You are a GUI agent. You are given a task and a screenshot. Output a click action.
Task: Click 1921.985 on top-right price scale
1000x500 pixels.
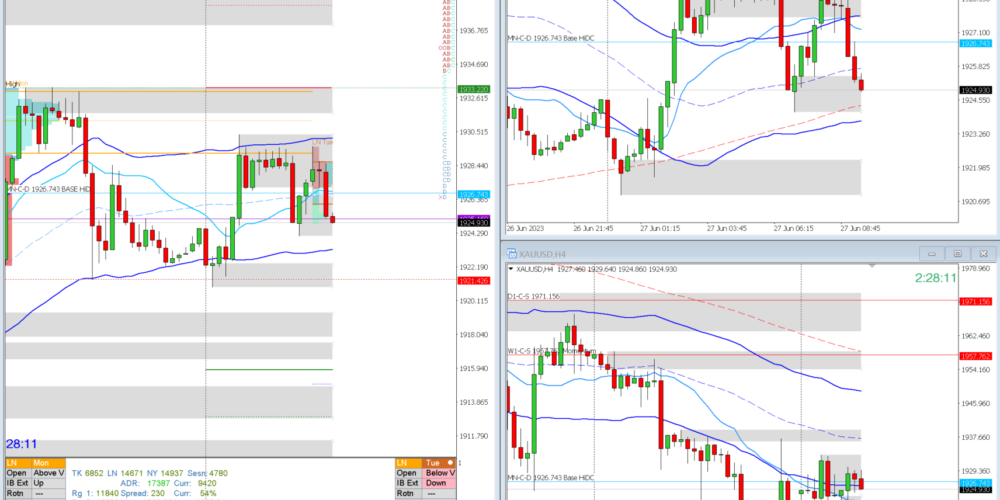point(976,168)
